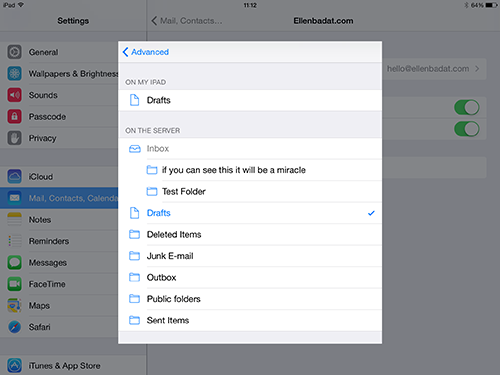
Task: Open Privacy in Settings list
Action: (x=59, y=138)
